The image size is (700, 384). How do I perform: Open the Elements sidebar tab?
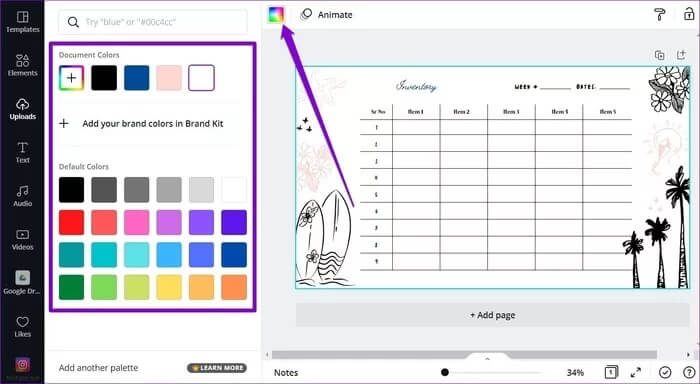pyautogui.click(x=22, y=65)
